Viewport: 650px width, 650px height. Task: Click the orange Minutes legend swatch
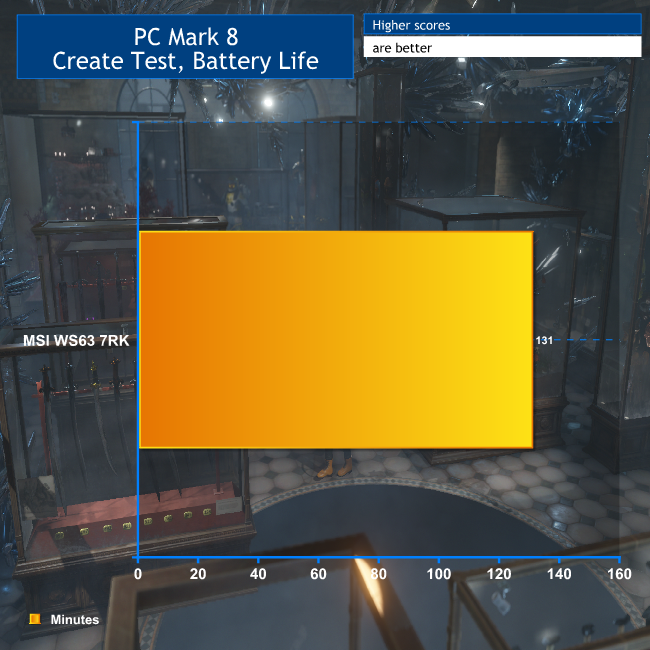(x=35, y=619)
